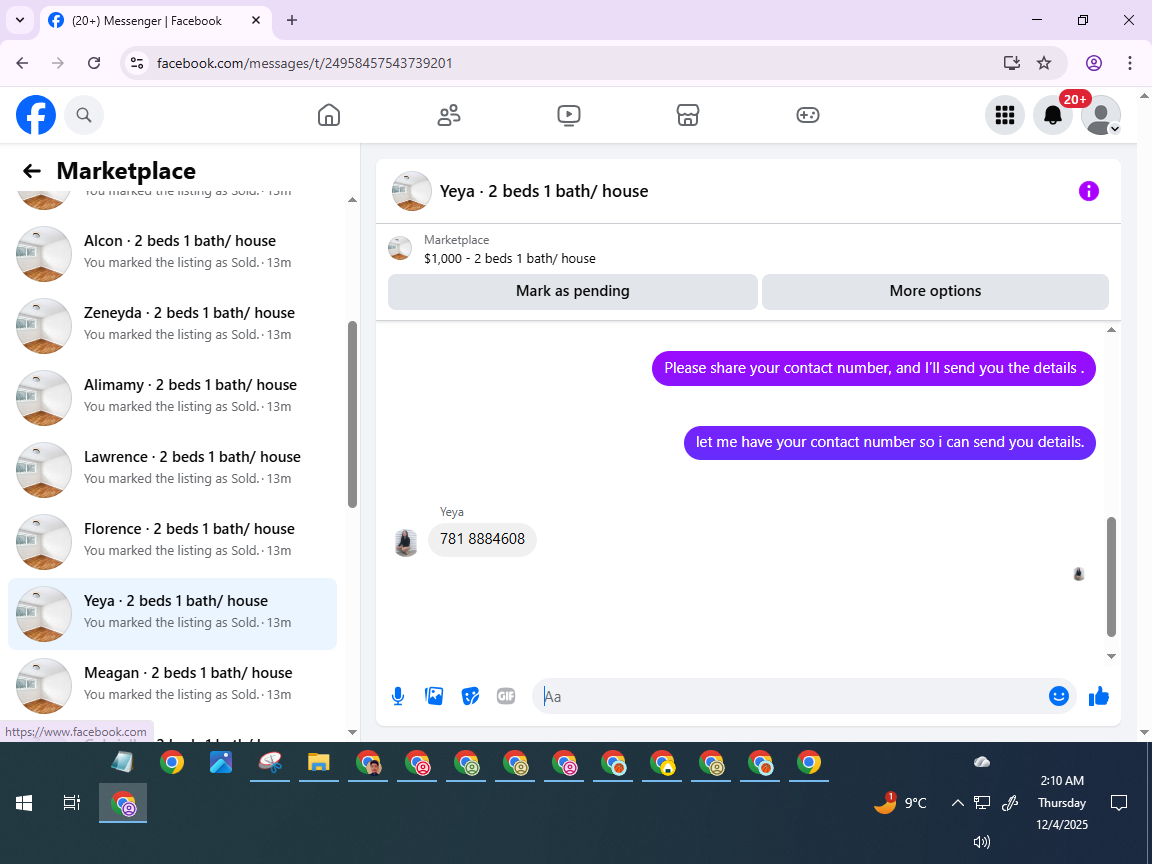
Task: Open the Marketplace storefront icon
Action: pos(688,115)
